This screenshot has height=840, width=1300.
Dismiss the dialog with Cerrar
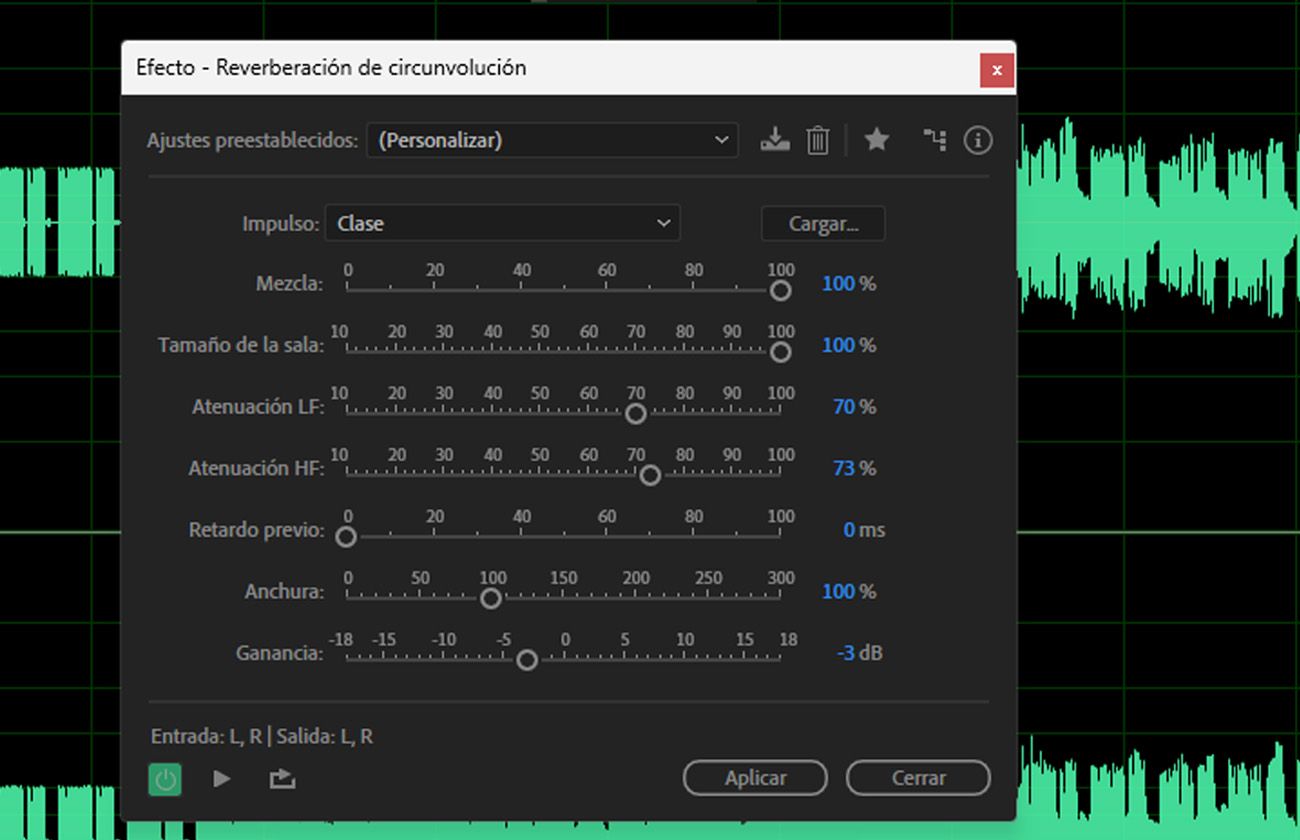click(x=917, y=778)
